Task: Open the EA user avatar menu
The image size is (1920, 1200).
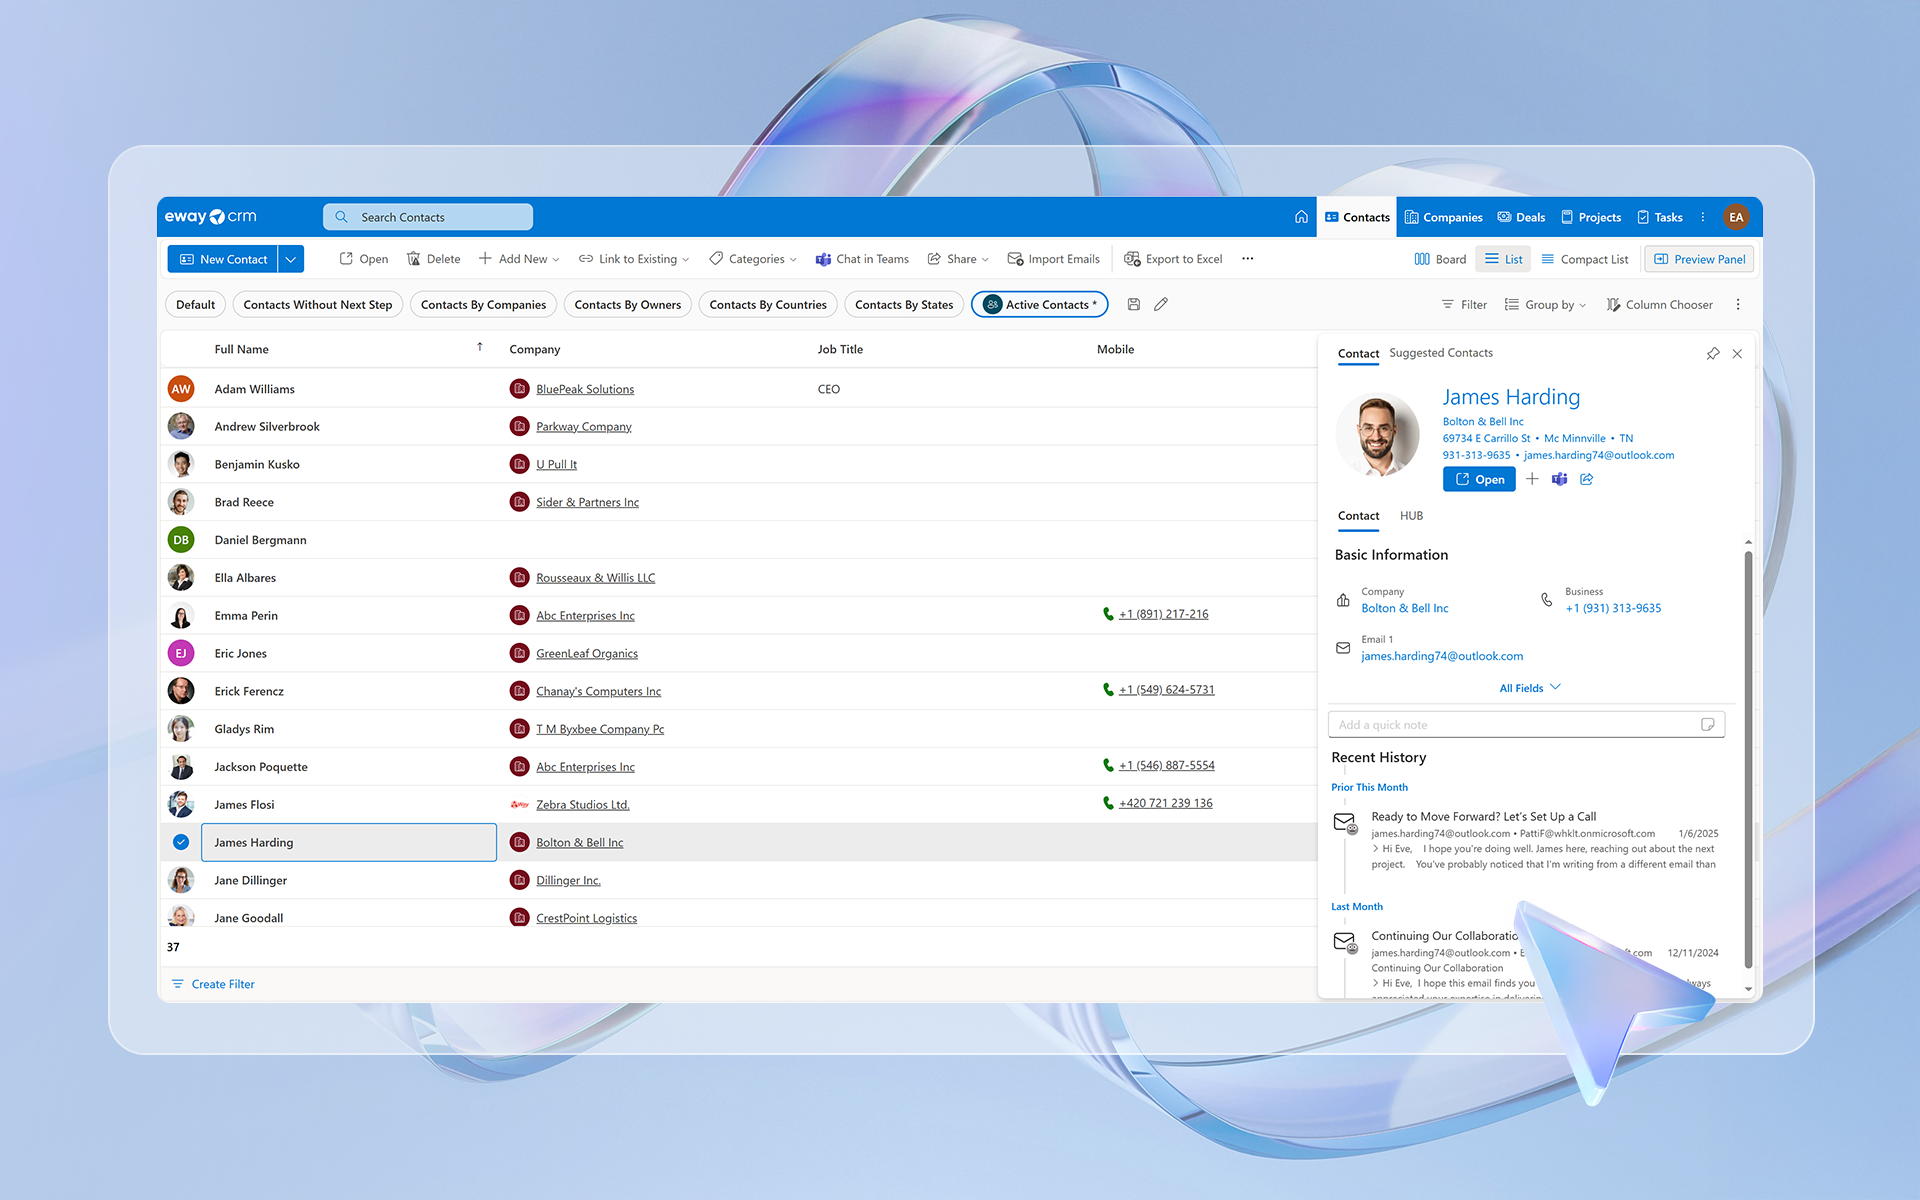Action: (x=1736, y=217)
